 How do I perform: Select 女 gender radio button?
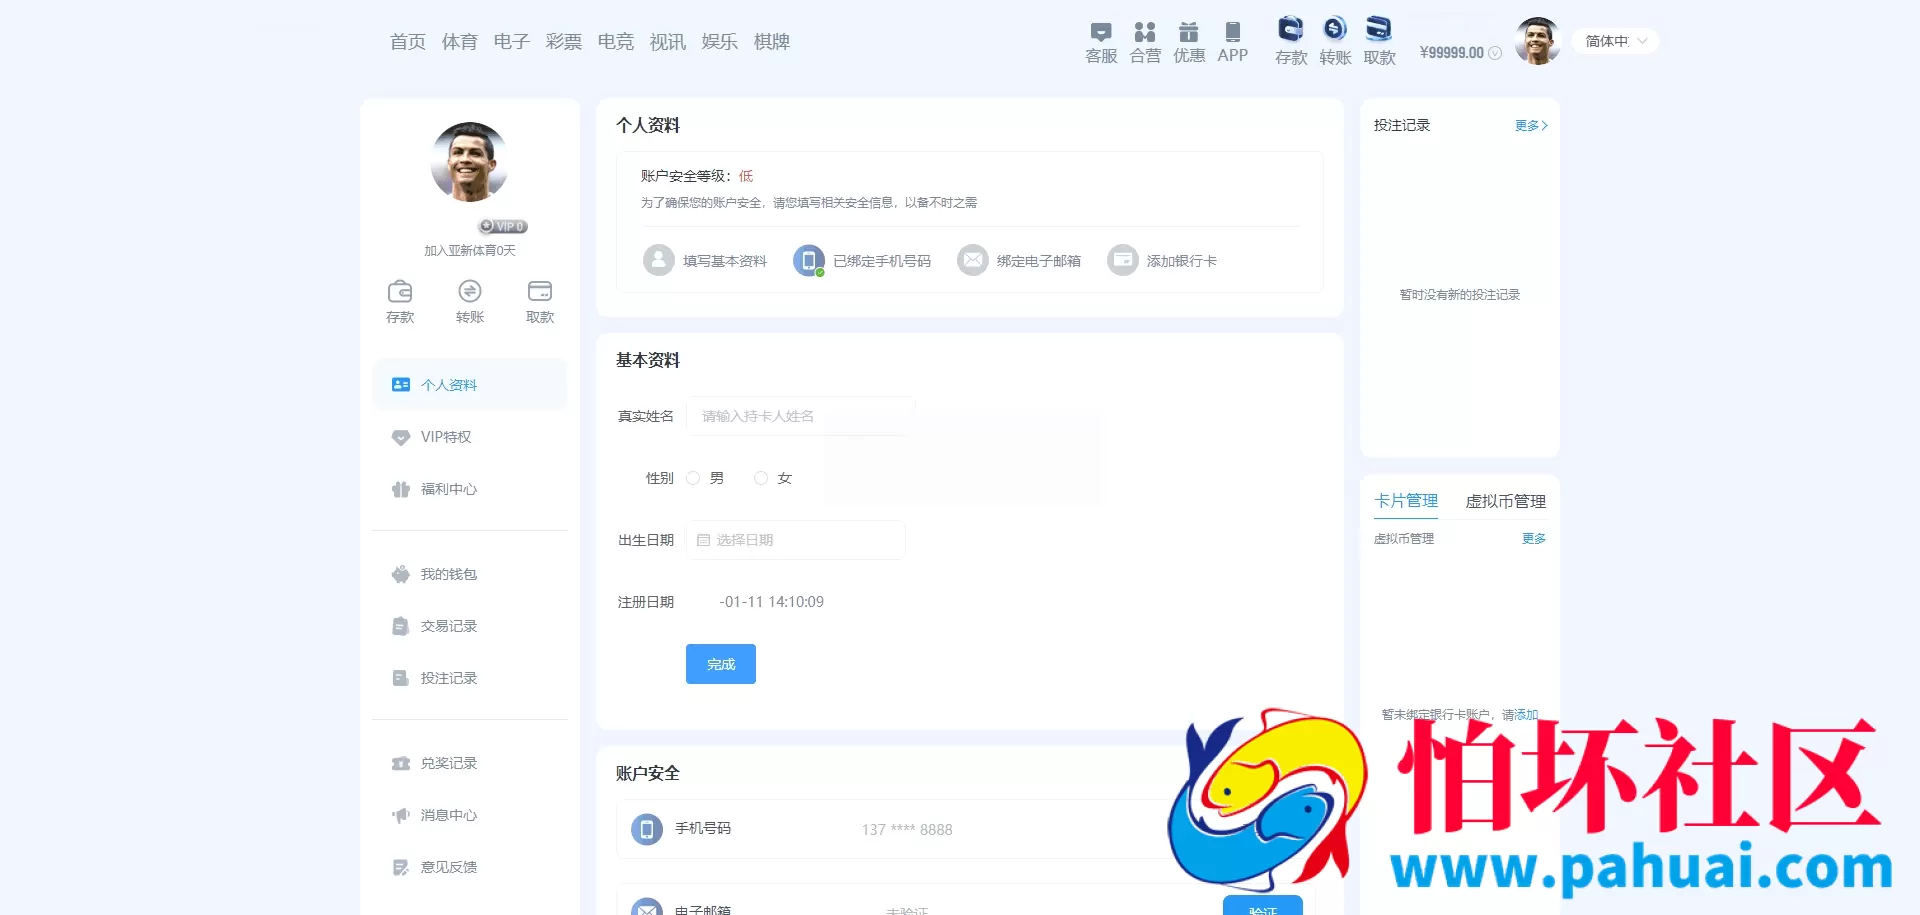761,478
